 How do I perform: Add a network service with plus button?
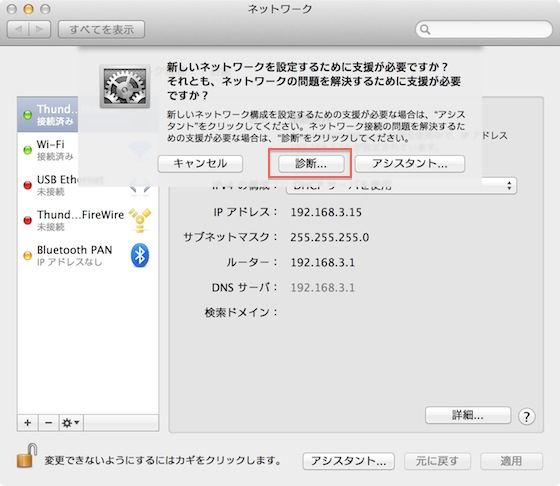coord(28,423)
